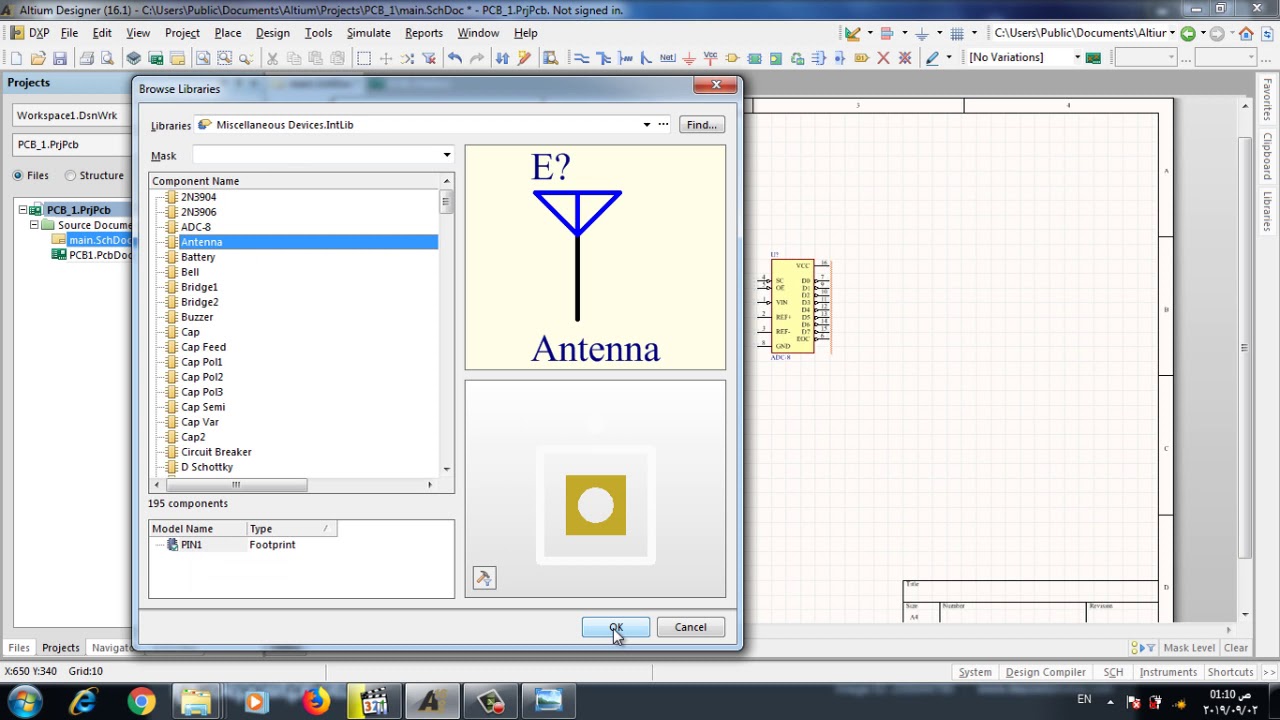Open Chrome from the taskbar
1280x720 pixels.
pos(141,701)
